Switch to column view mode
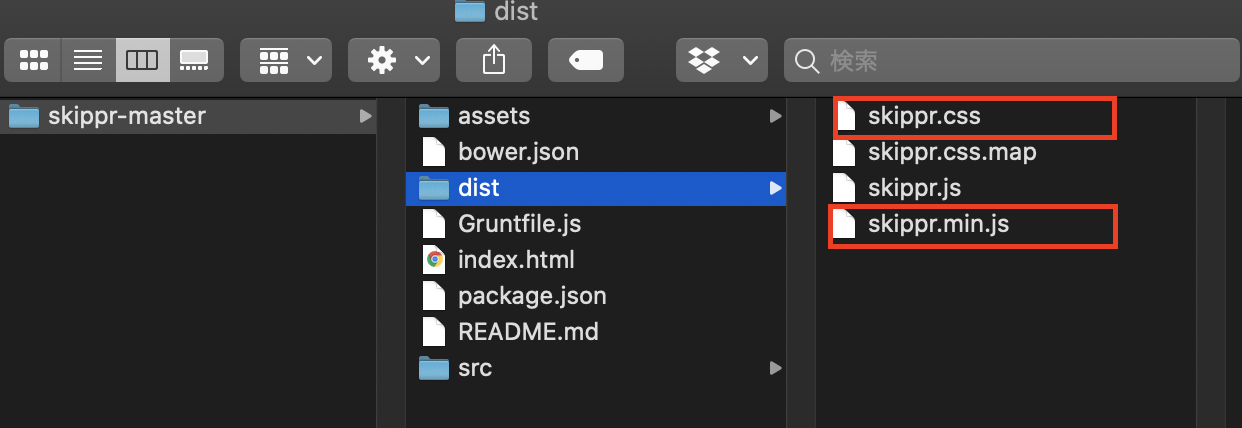 point(142,61)
